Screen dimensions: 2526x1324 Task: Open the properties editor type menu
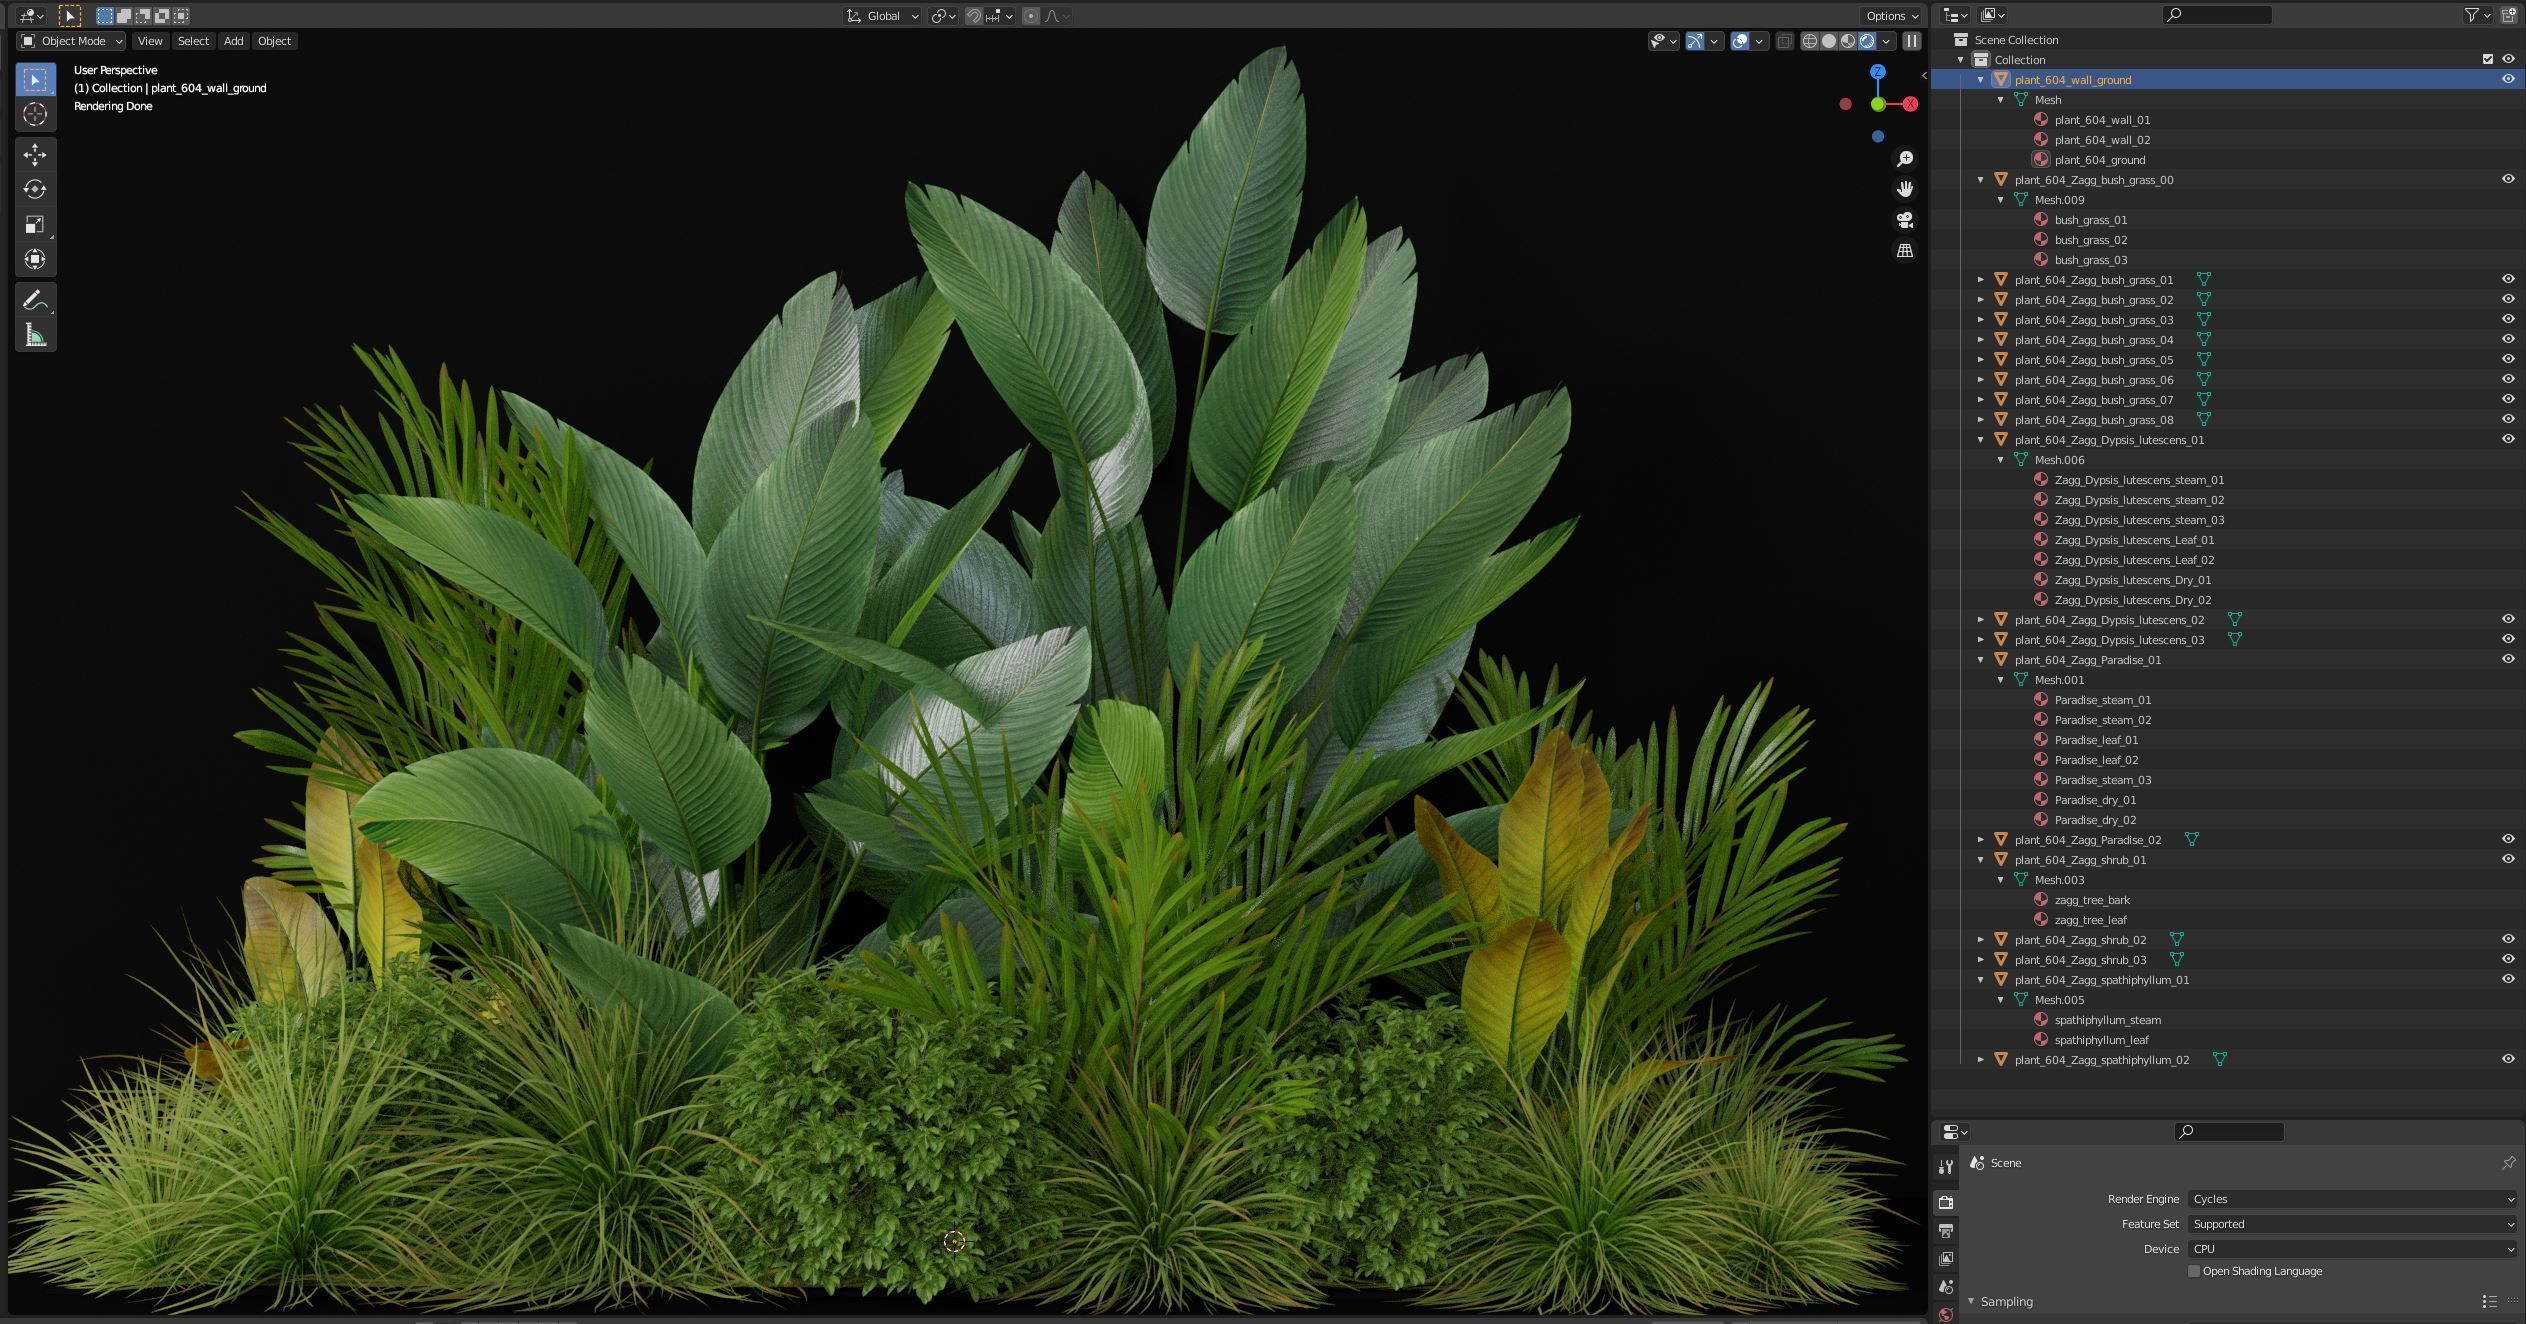click(1955, 1132)
